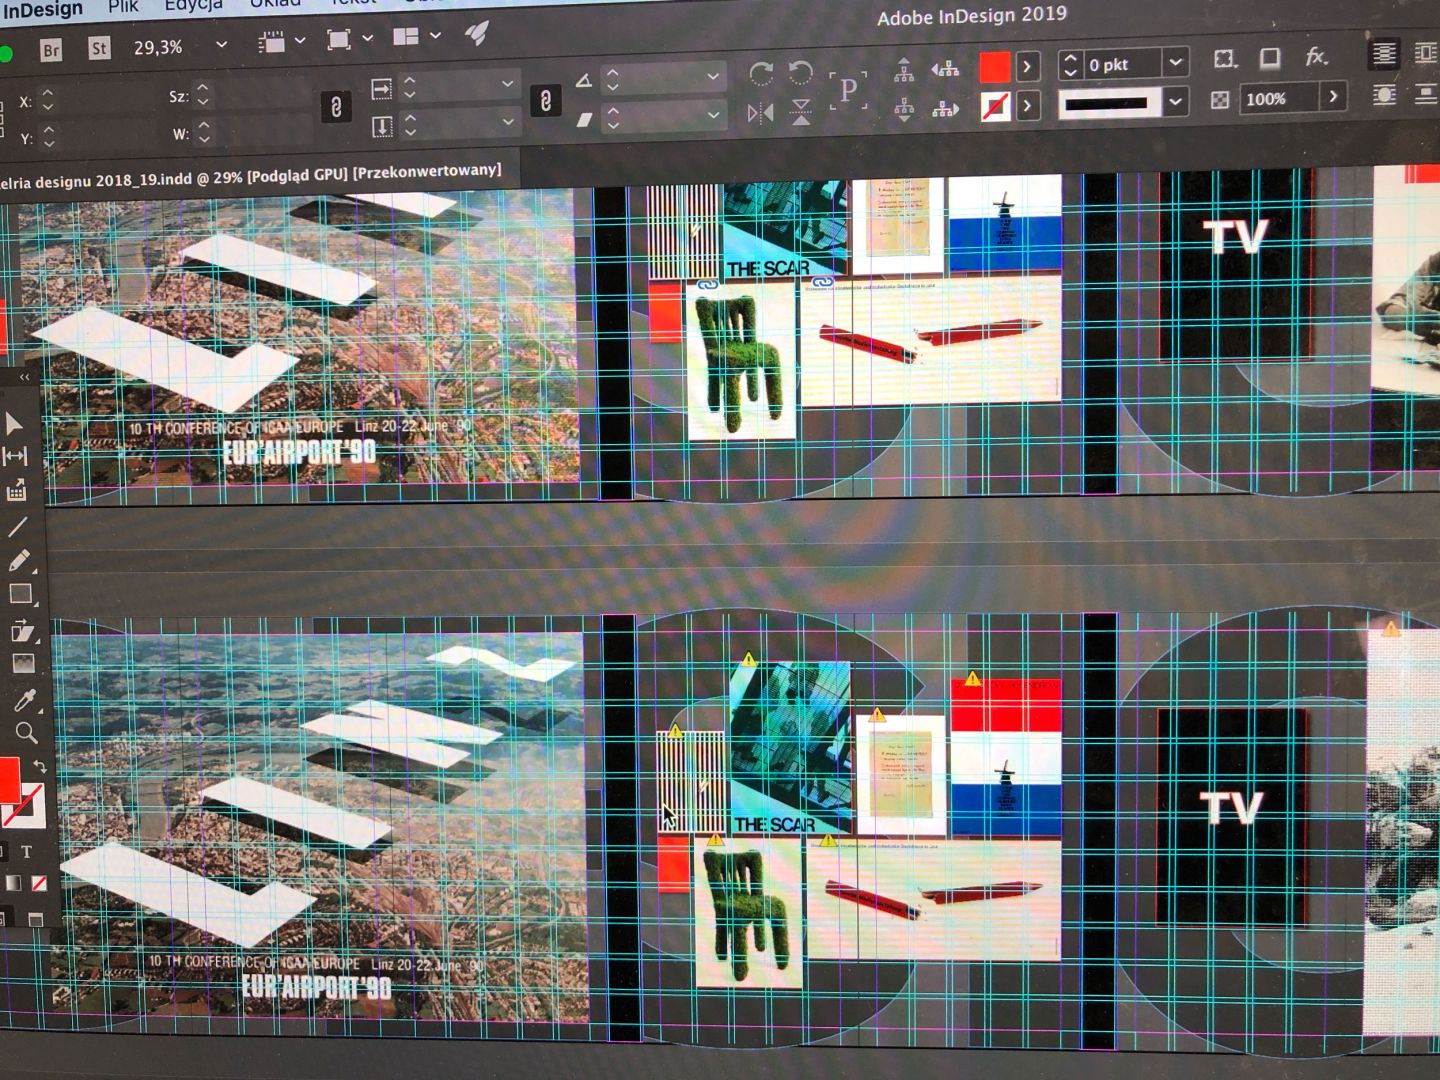Toggle the constrain scaling percentages link
This screenshot has width=1440, height=1080.
[545, 100]
